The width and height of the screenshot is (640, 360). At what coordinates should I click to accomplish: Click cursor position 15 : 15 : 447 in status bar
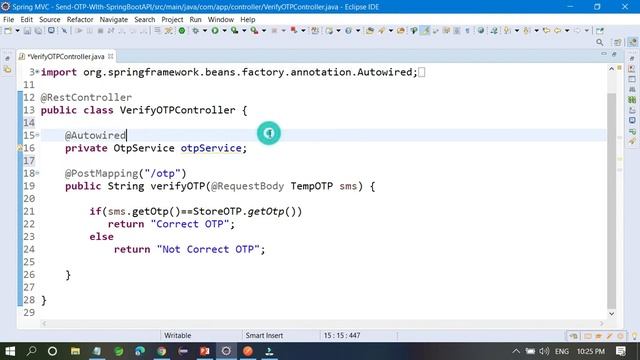[342, 336]
